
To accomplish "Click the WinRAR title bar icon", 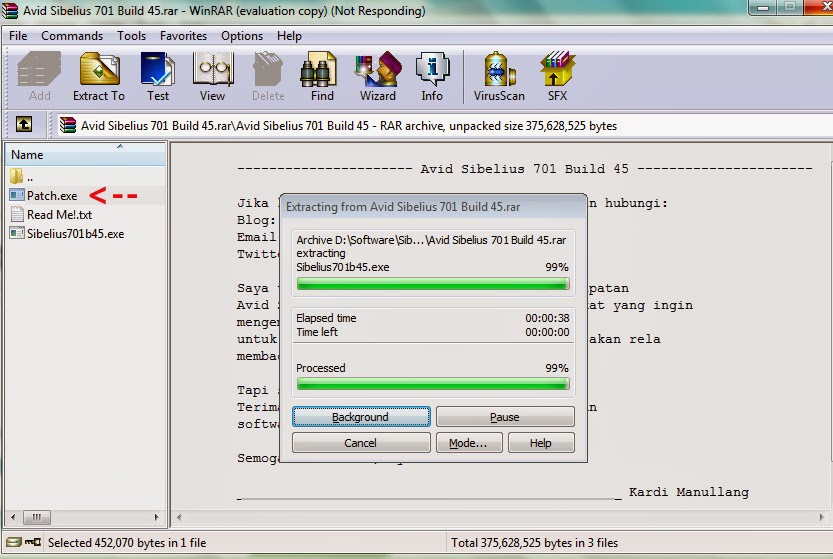I will coord(10,11).
